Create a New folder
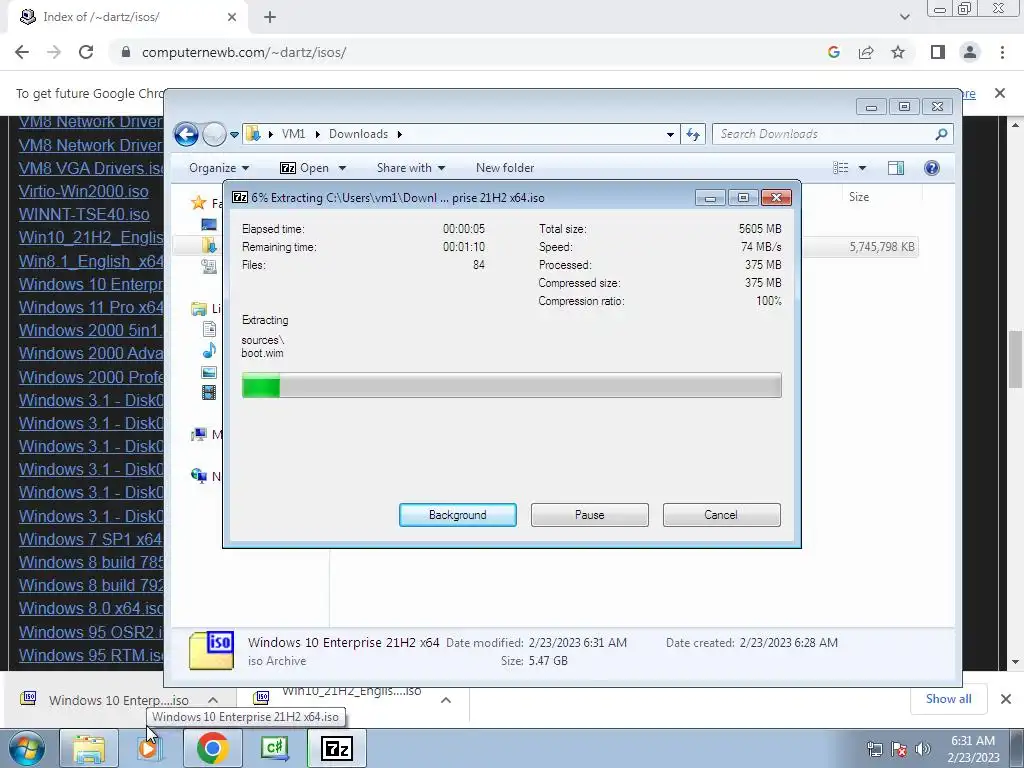The height and width of the screenshot is (768, 1024). point(505,168)
